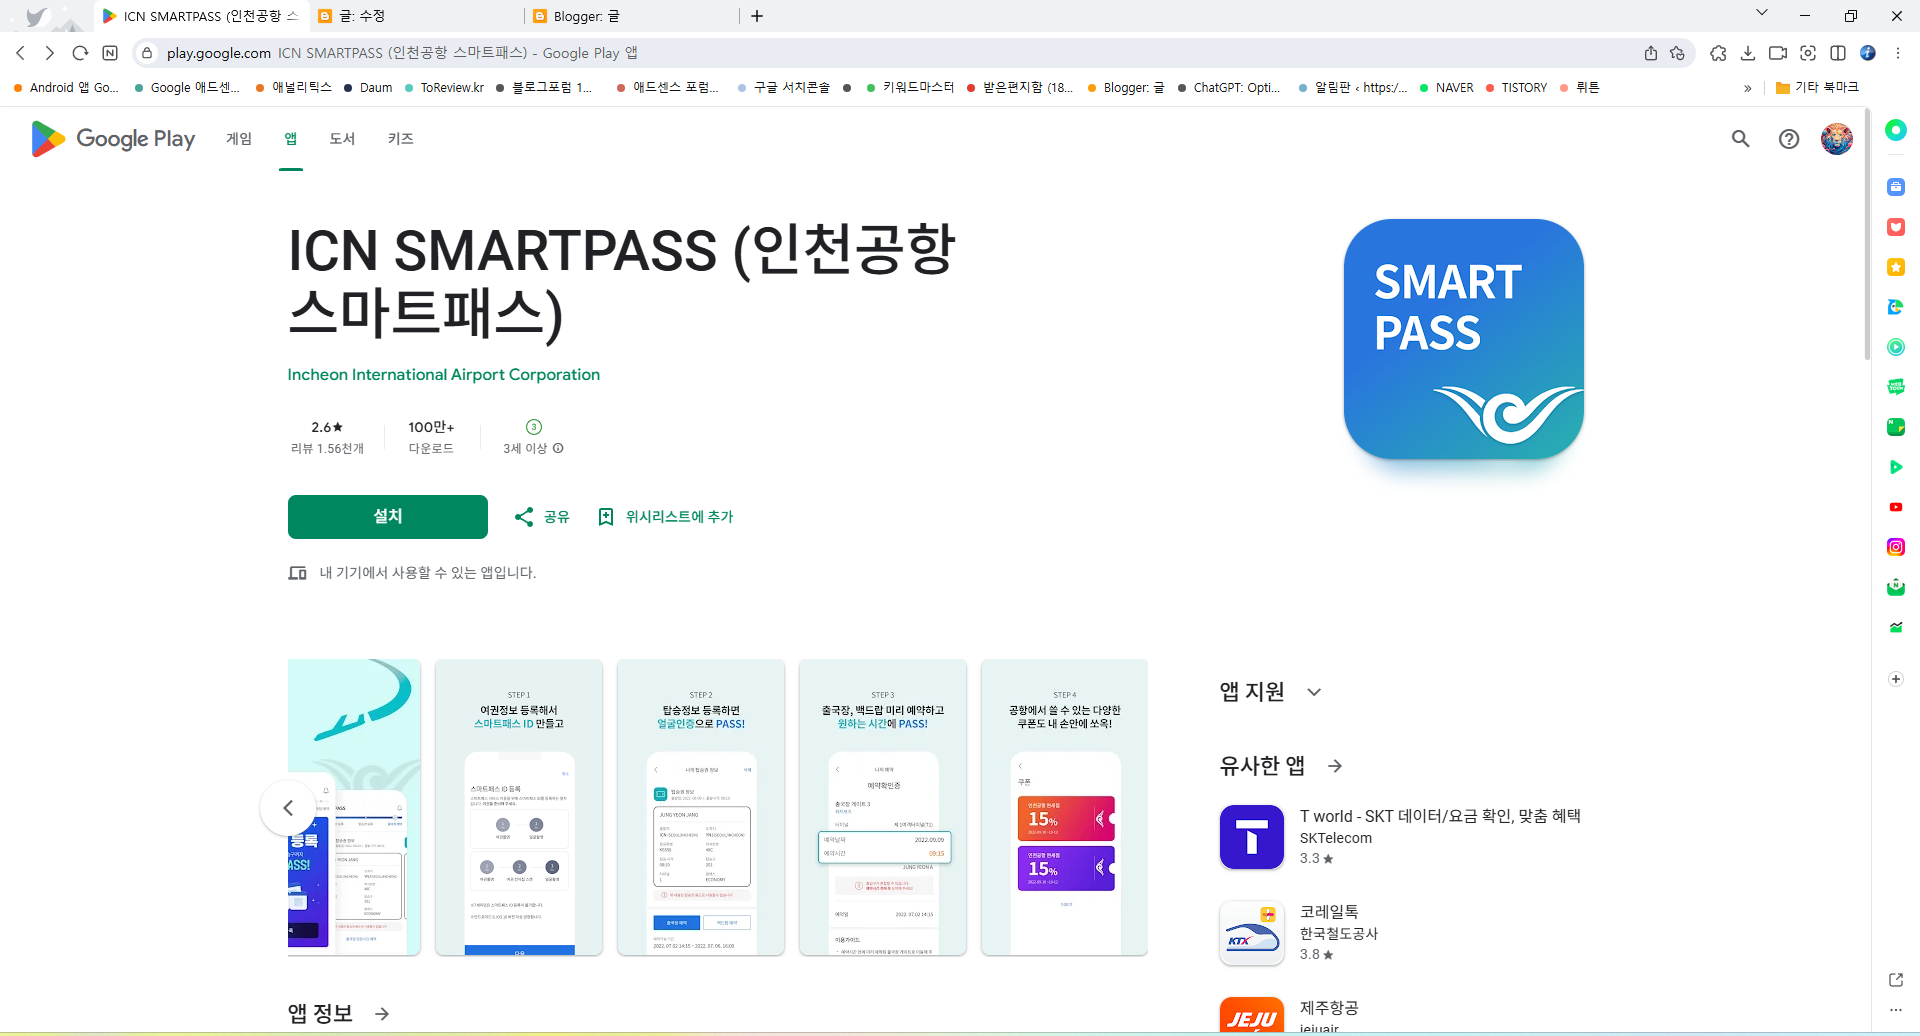Open Incheon International Airport Corporation link
The width and height of the screenshot is (1920, 1036).
click(x=443, y=374)
